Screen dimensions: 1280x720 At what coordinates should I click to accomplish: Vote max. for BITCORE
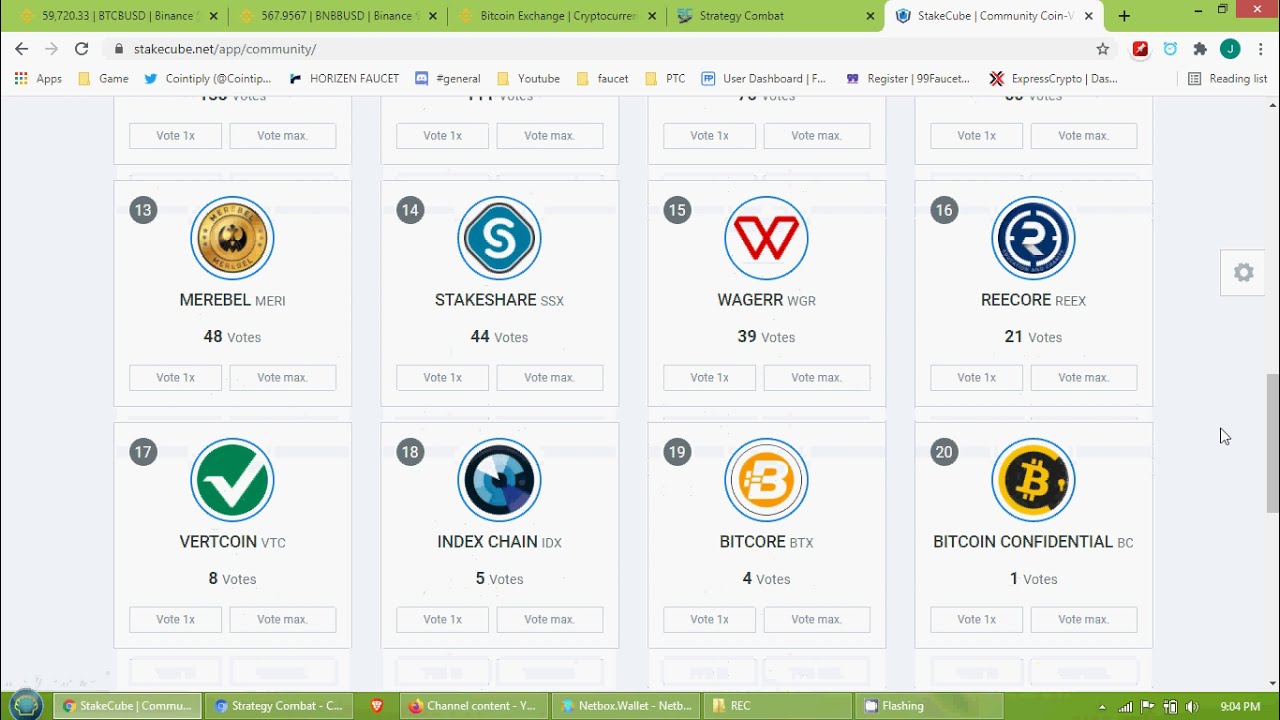coord(817,620)
